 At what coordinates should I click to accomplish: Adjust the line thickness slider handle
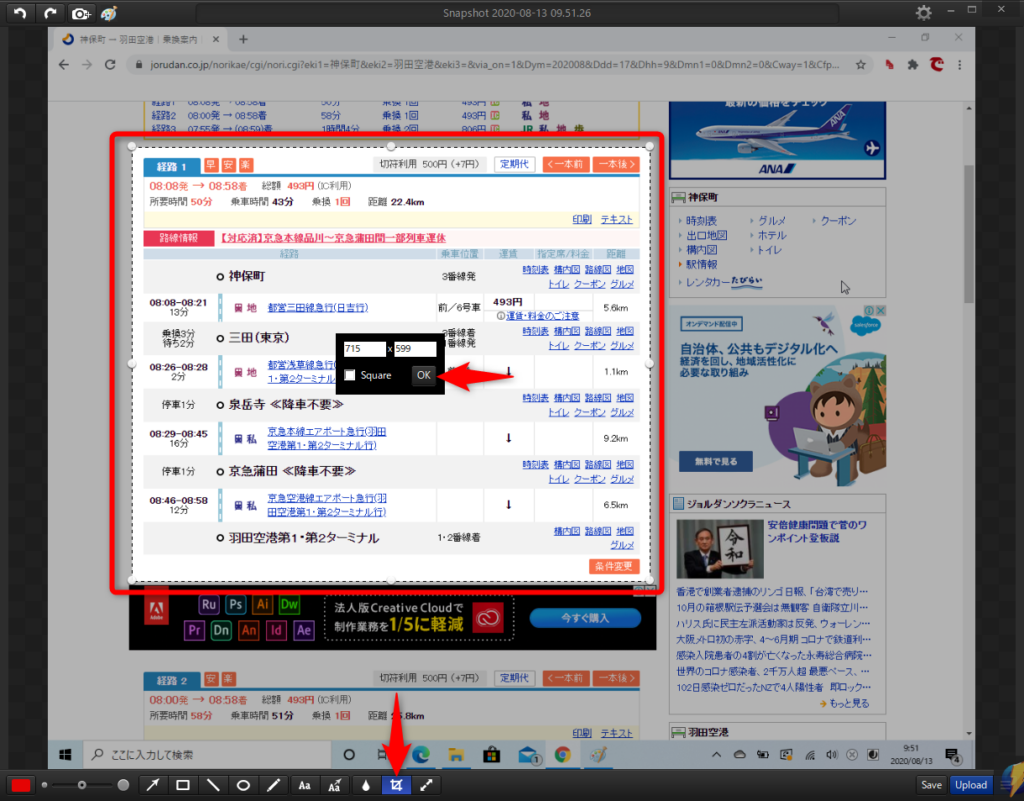pyautogui.click(x=82, y=785)
